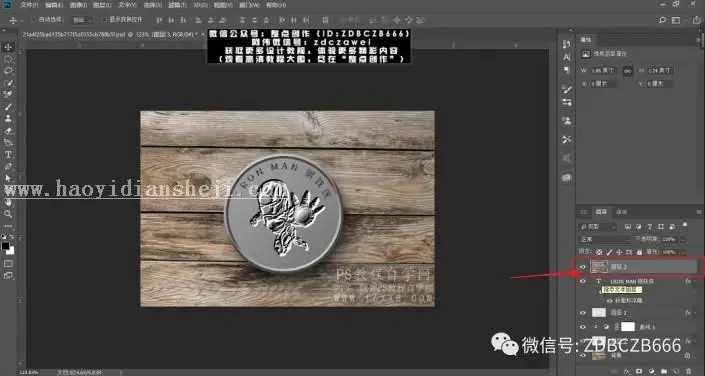Open the workspace switcher icon
The height and width of the screenshot is (376, 705).
pyautogui.click(x=676, y=20)
